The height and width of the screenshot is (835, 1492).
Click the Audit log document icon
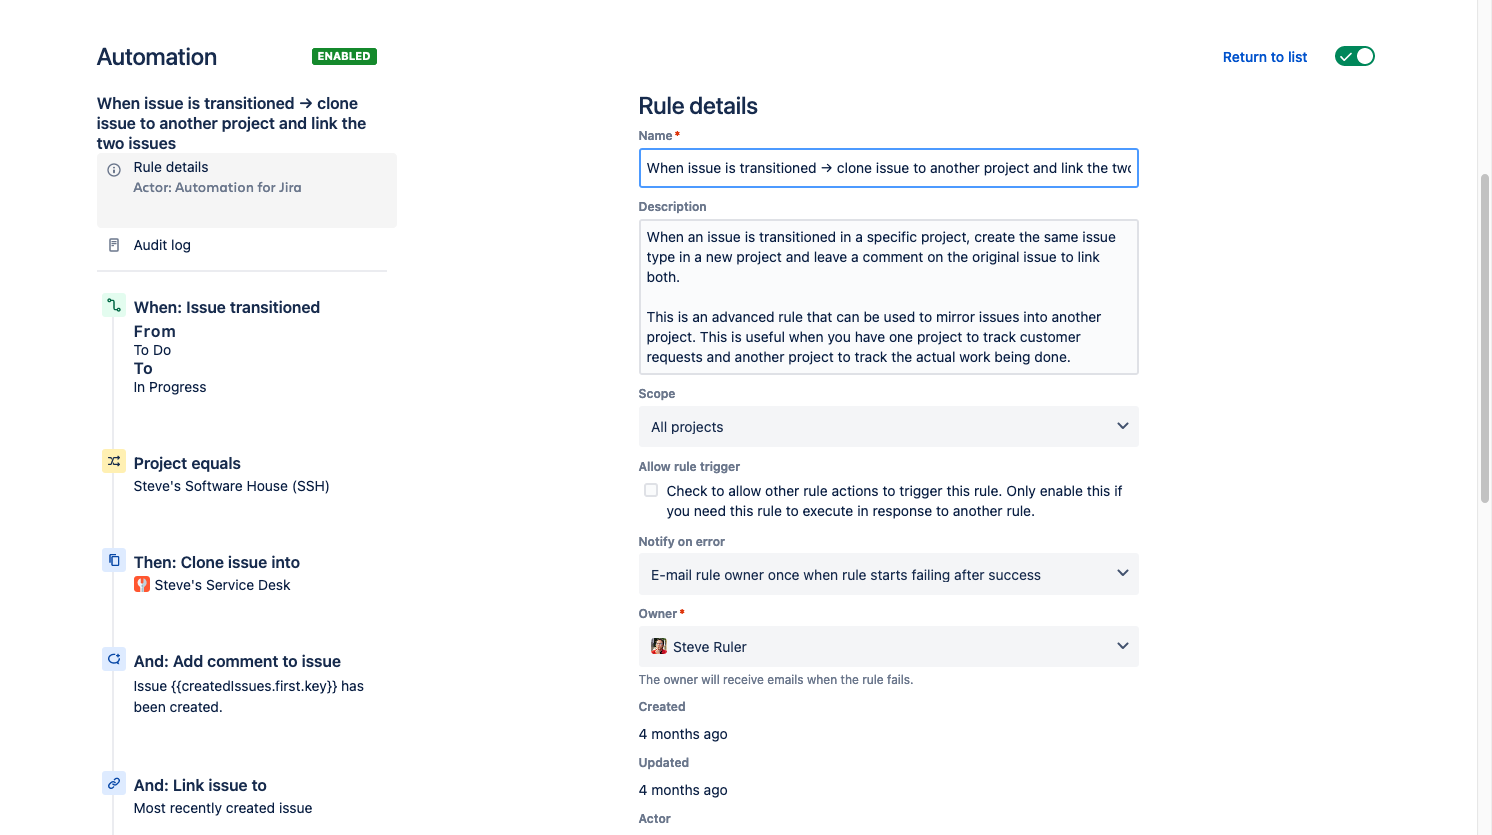click(x=114, y=245)
